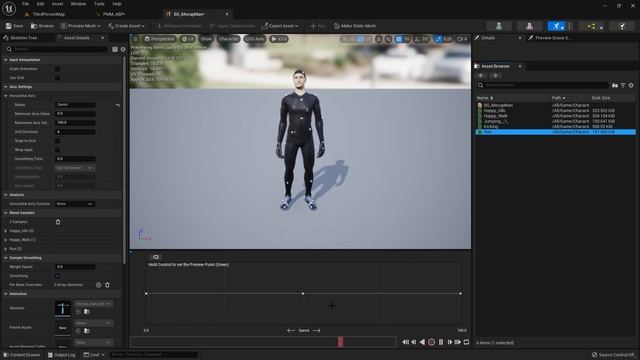The width and height of the screenshot is (640, 360).
Task: Open the Character viewport menu
Action: (x=228, y=39)
